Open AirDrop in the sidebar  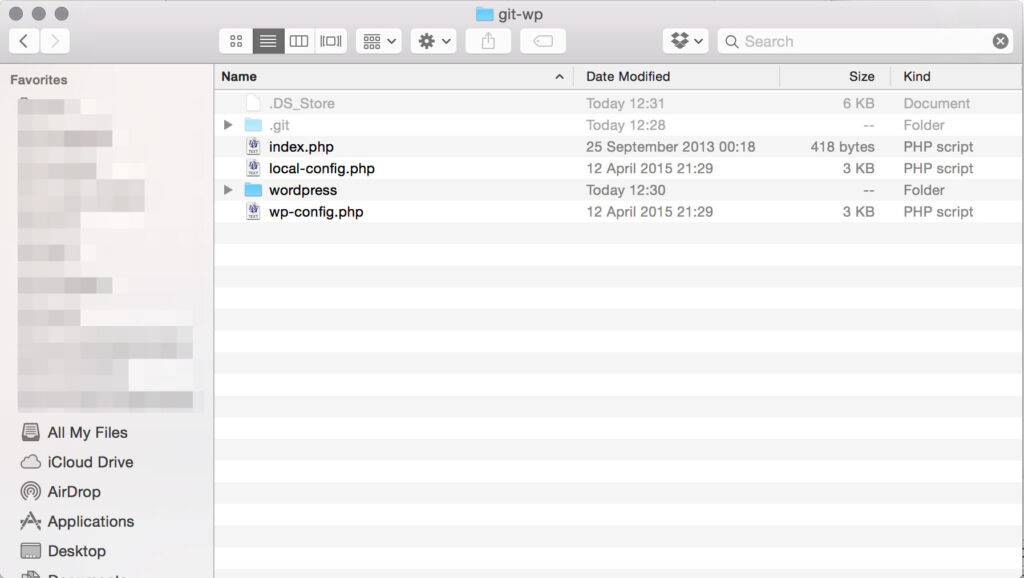click(74, 491)
